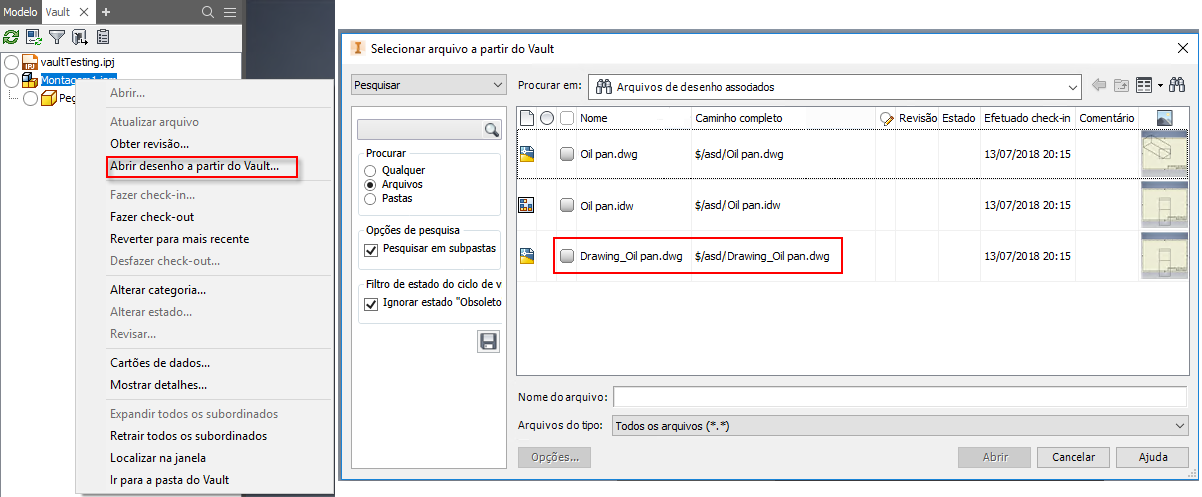Open the hamburger menu in browser header
Image resolution: width=1202 pixels, height=497 pixels.
(x=230, y=12)
